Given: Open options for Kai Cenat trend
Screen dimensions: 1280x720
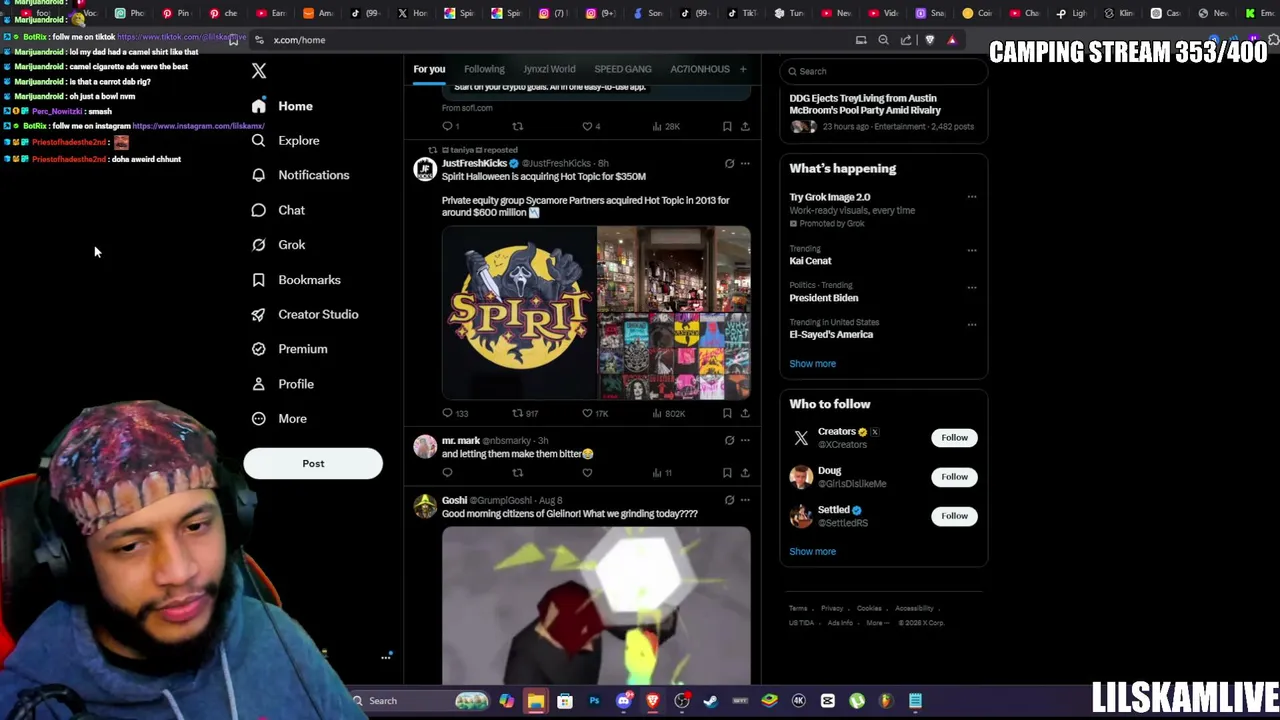Looking at the screenshot, I should 972,250.
